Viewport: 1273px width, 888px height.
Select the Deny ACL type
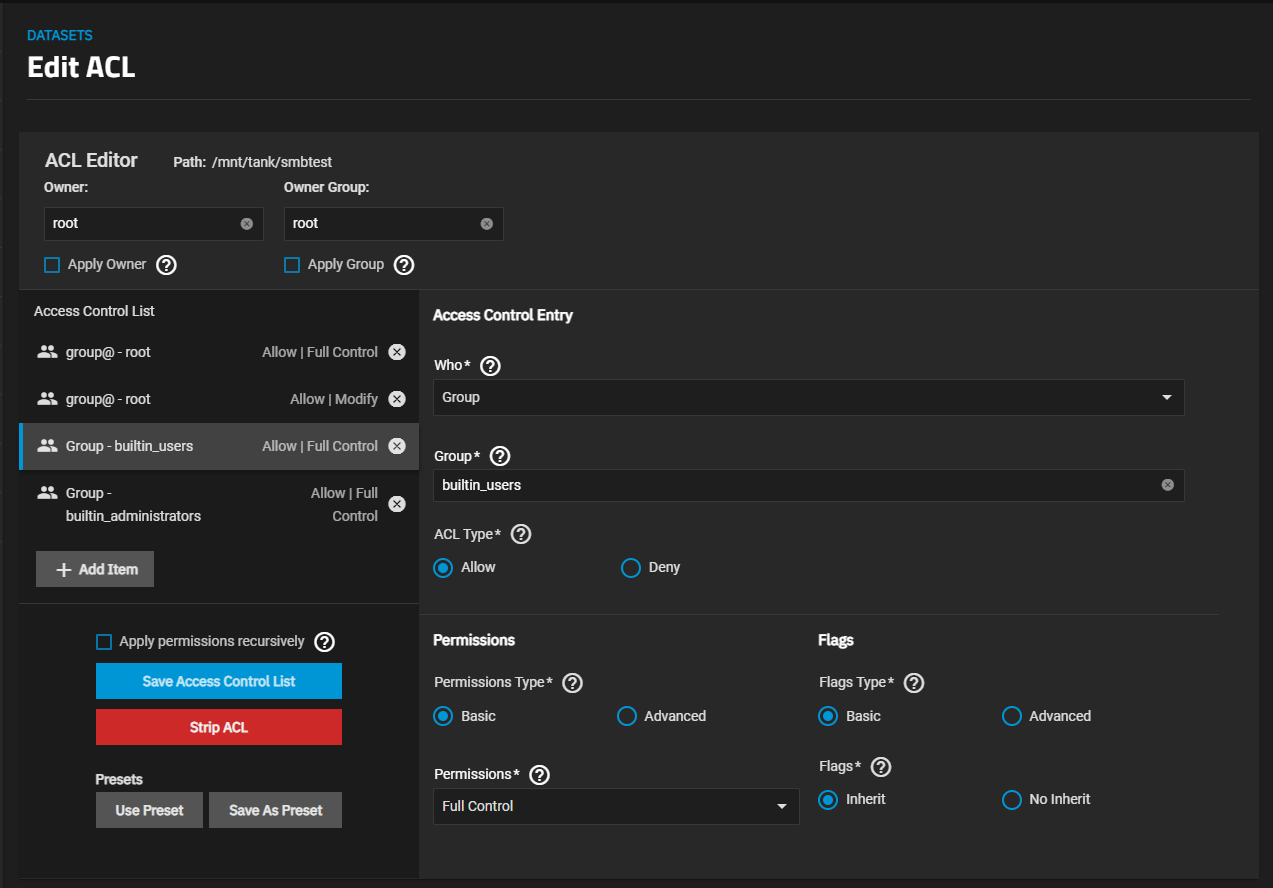click(631, 568)
